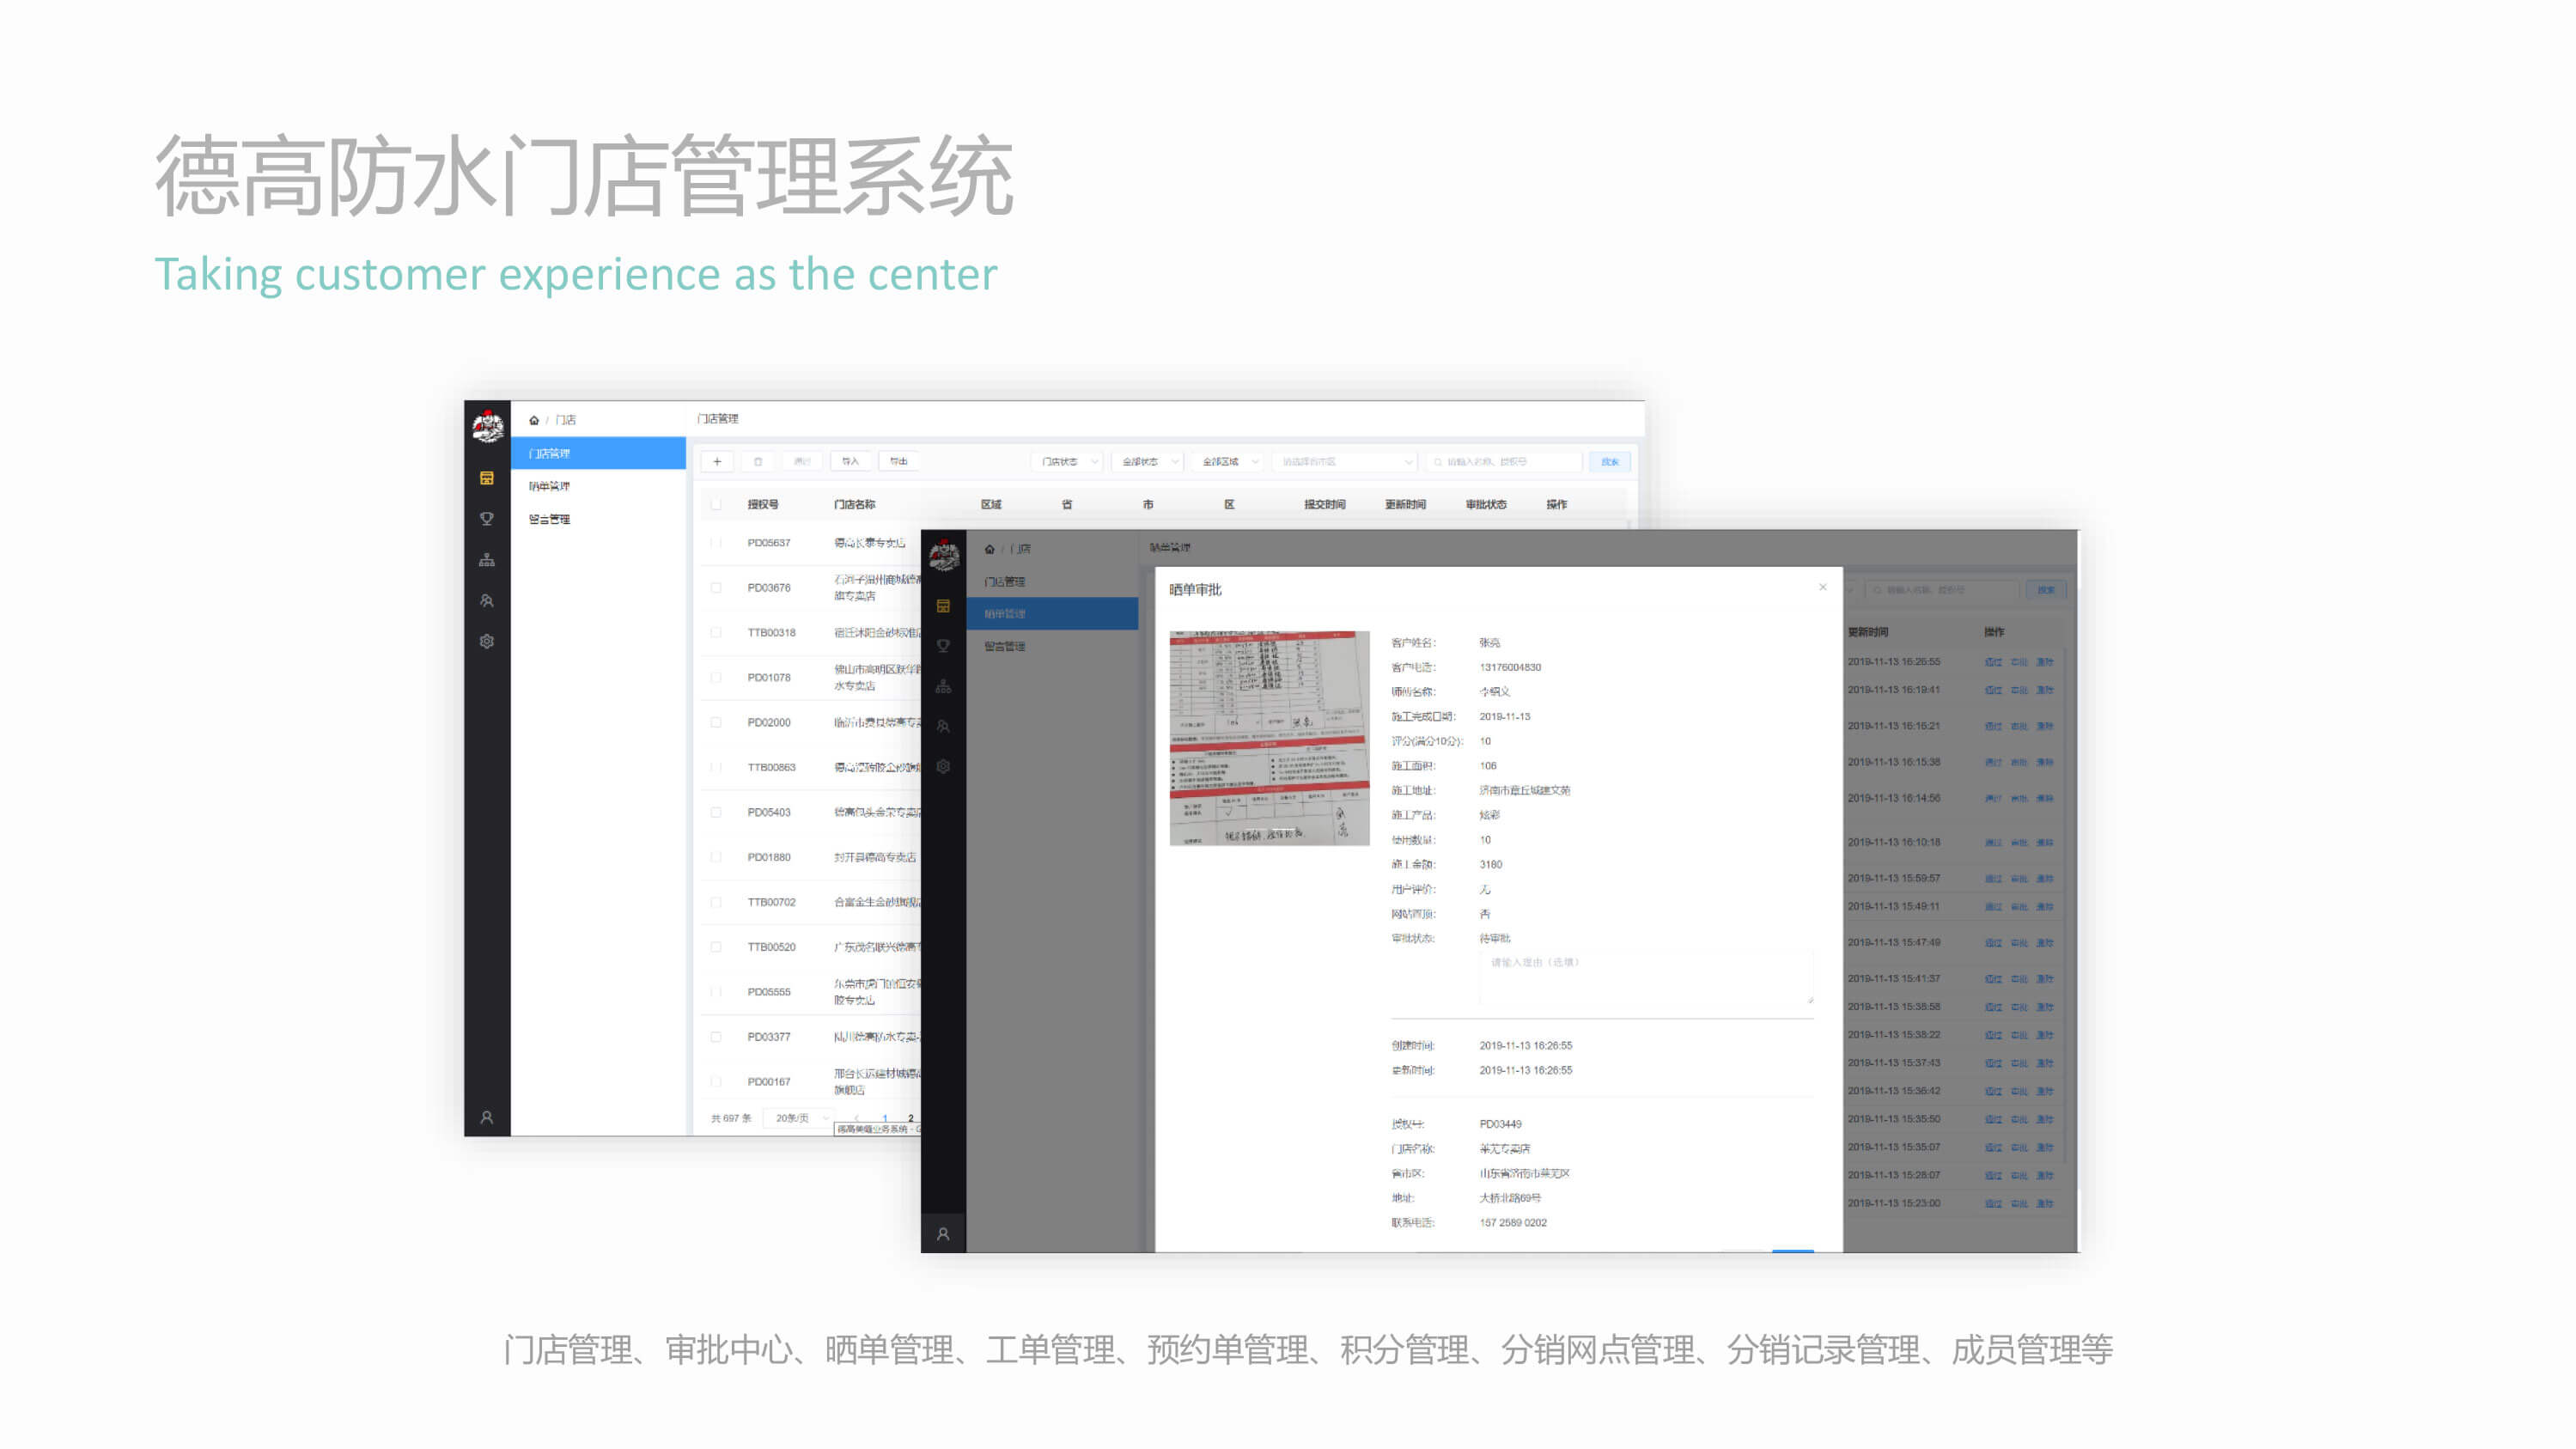This screenshot has width=2576, height=1449.
Task: Select 门店管理 in back window menu
Action: (x=599, y=453)
